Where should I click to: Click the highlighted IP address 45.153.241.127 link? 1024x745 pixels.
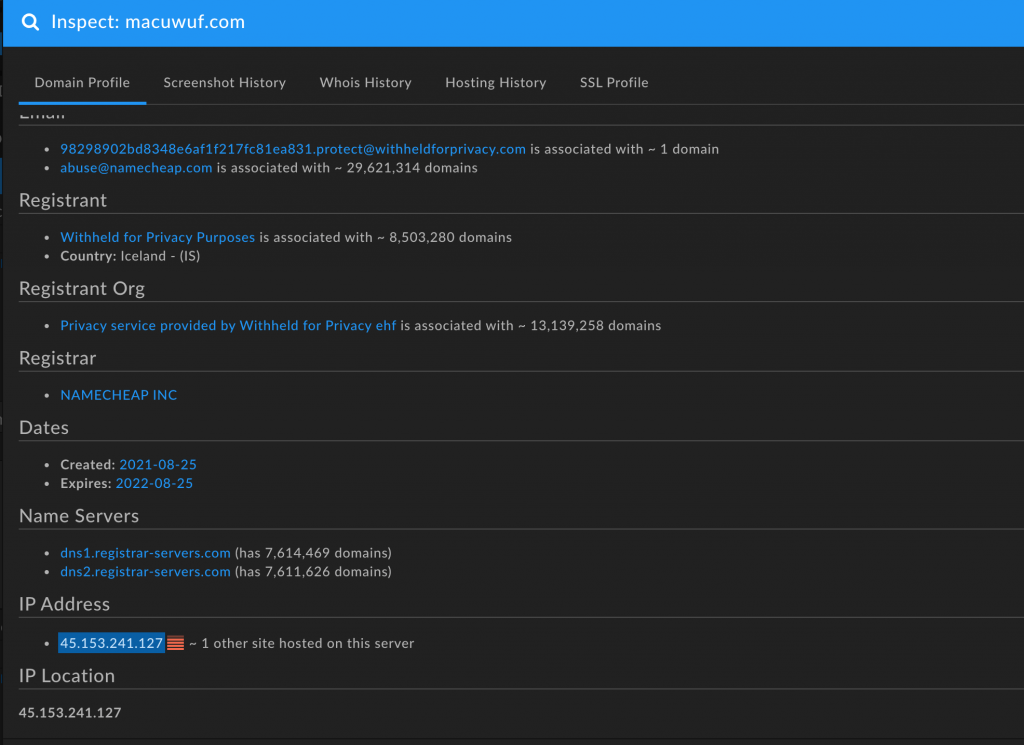111,643
